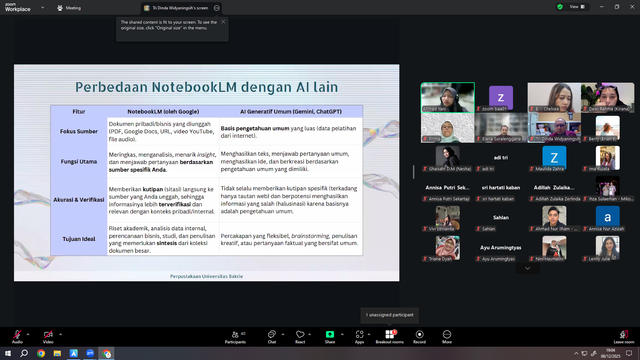Select Elana Suralenggana's video tile
This screenshot has width=640, height=360.
click(501, 128)
